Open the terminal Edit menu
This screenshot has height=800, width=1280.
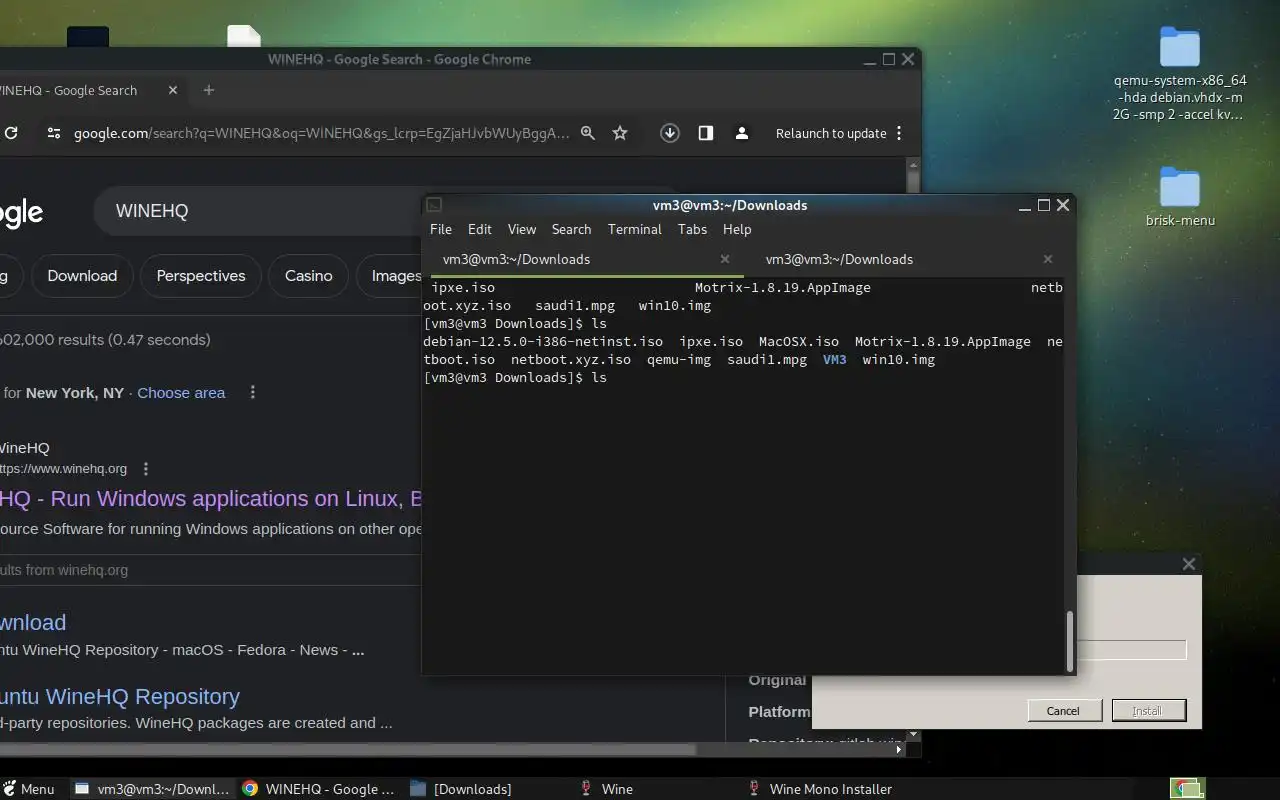click(480, 229)
